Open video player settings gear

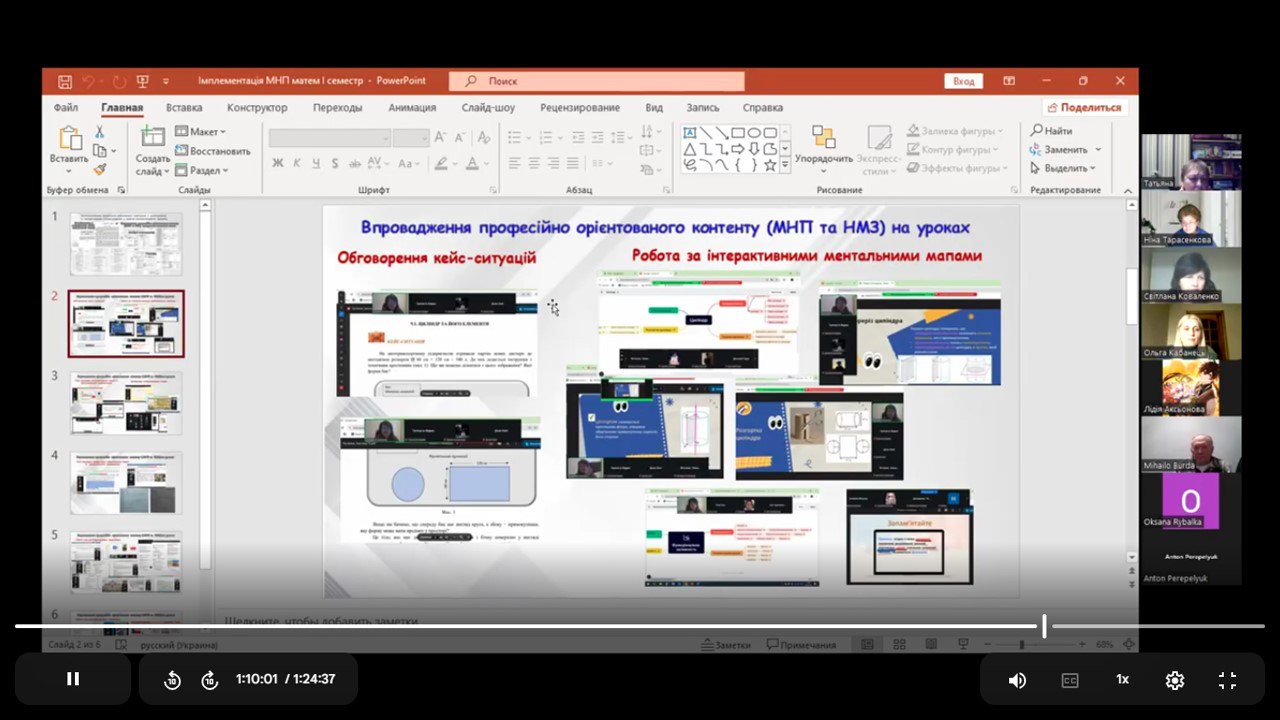point(1174,680)
